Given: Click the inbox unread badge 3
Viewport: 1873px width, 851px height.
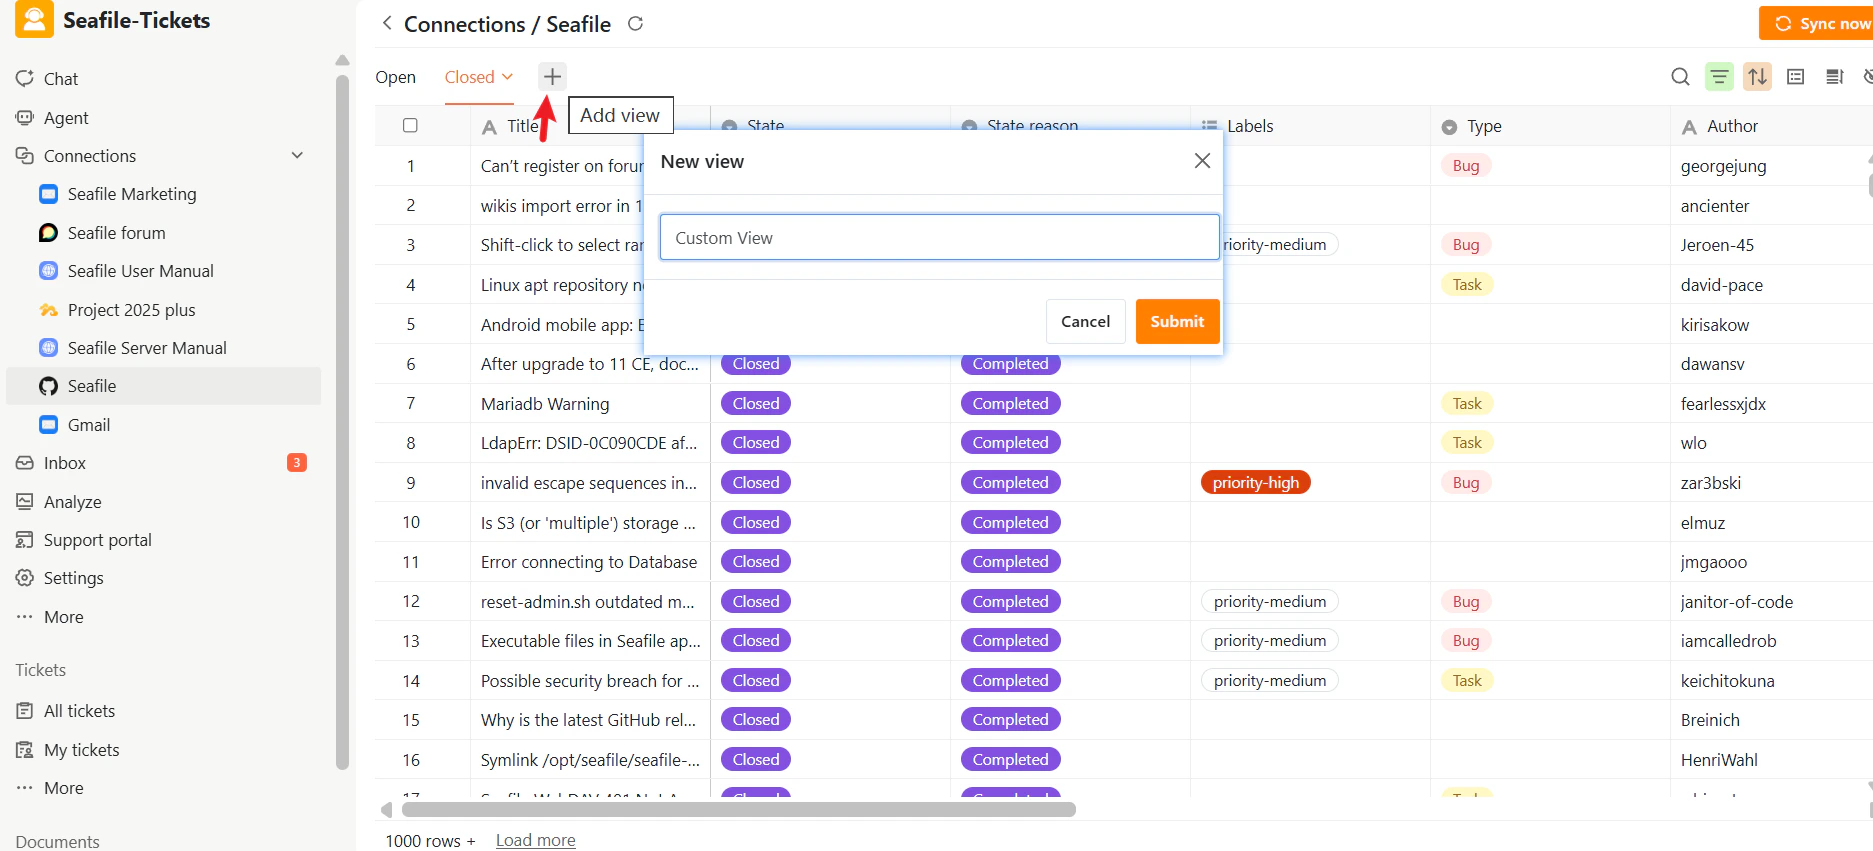Looking at the screenshot, I should [297, 463].
